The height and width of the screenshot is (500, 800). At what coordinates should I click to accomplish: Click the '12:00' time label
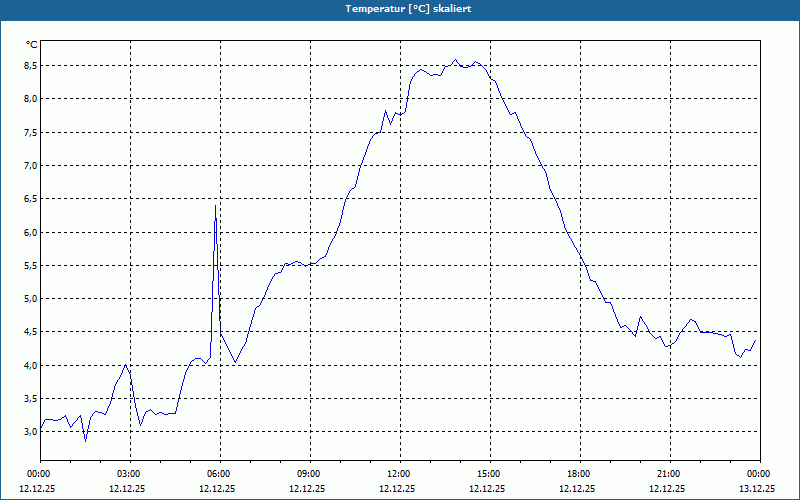coord(398,474)
